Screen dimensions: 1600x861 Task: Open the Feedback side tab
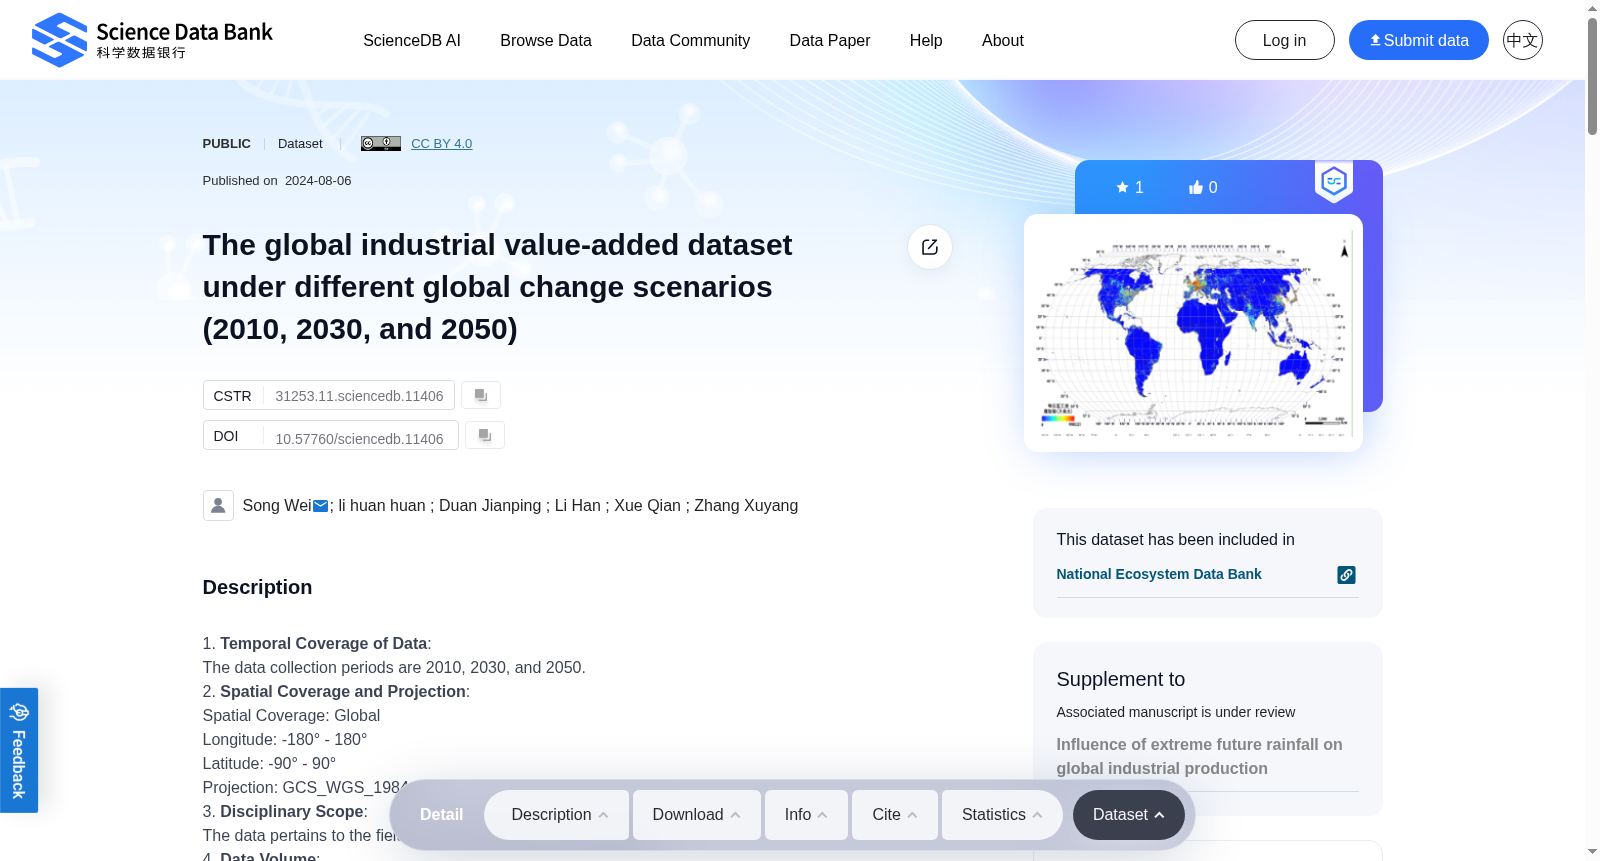pos(19,750)
